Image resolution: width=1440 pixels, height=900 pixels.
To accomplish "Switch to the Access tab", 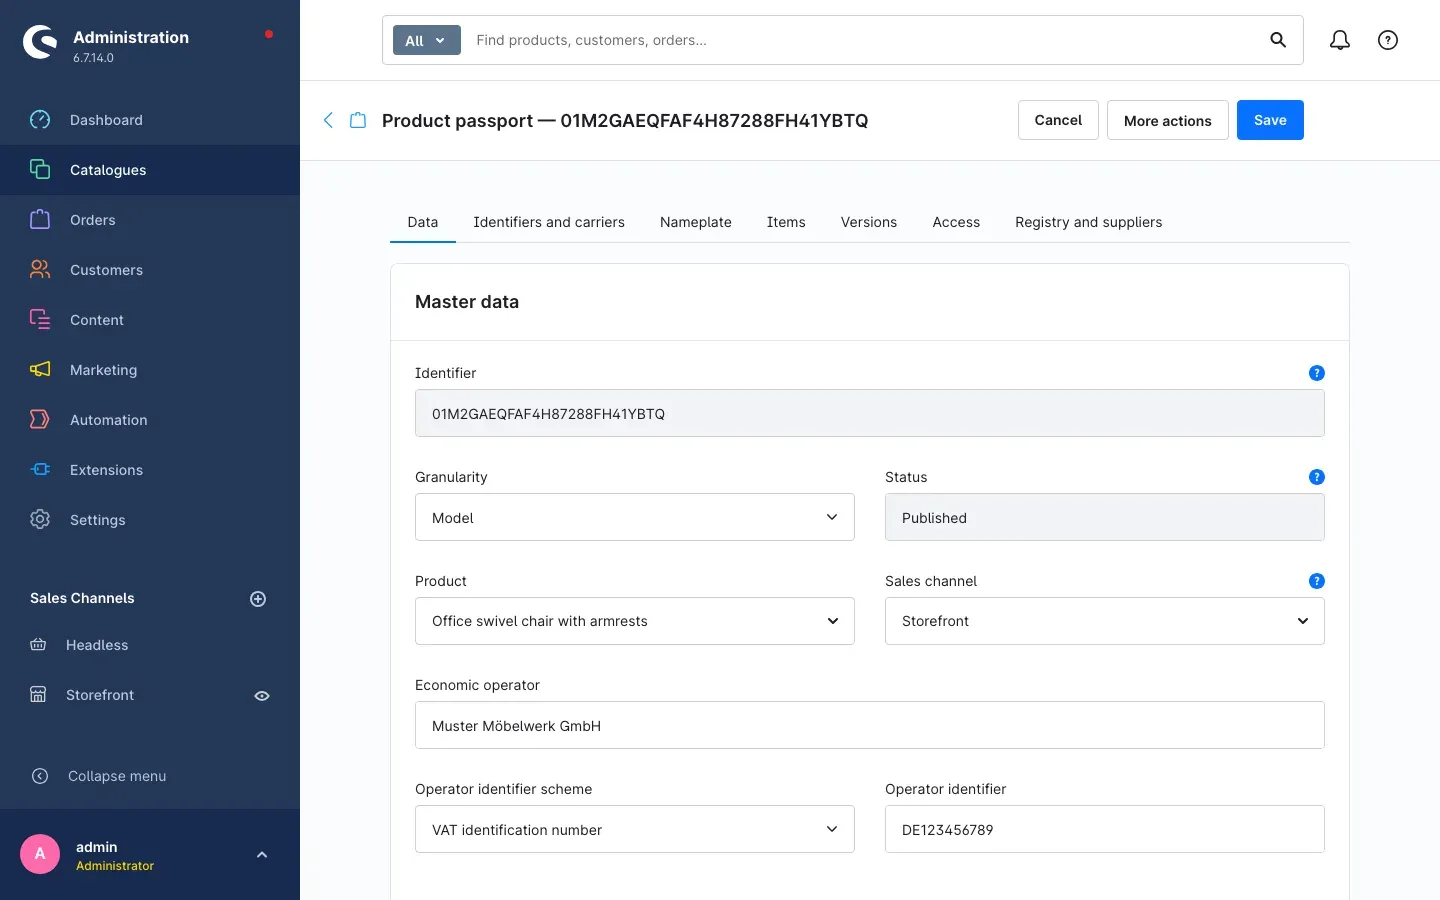I will pos(956,222).
